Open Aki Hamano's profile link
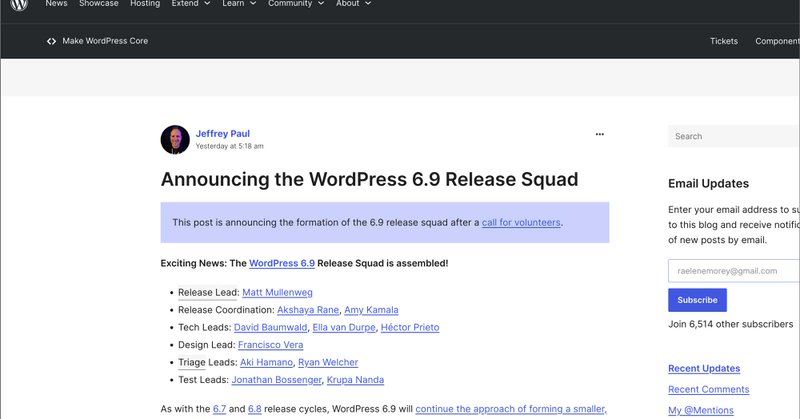 [x=266, y=362]
